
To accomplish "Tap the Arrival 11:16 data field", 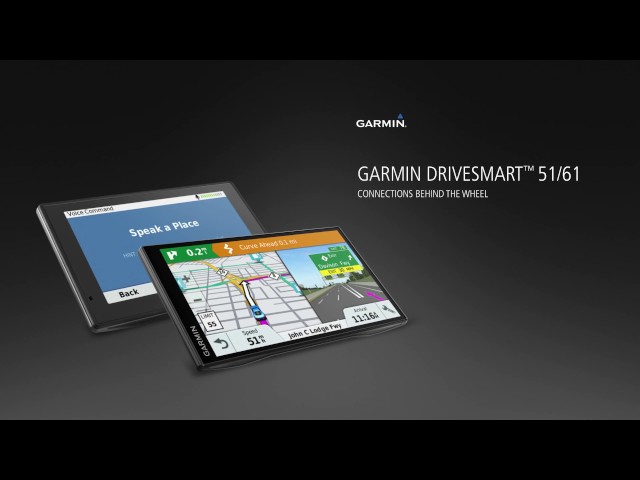I will (x=363, y=316).
